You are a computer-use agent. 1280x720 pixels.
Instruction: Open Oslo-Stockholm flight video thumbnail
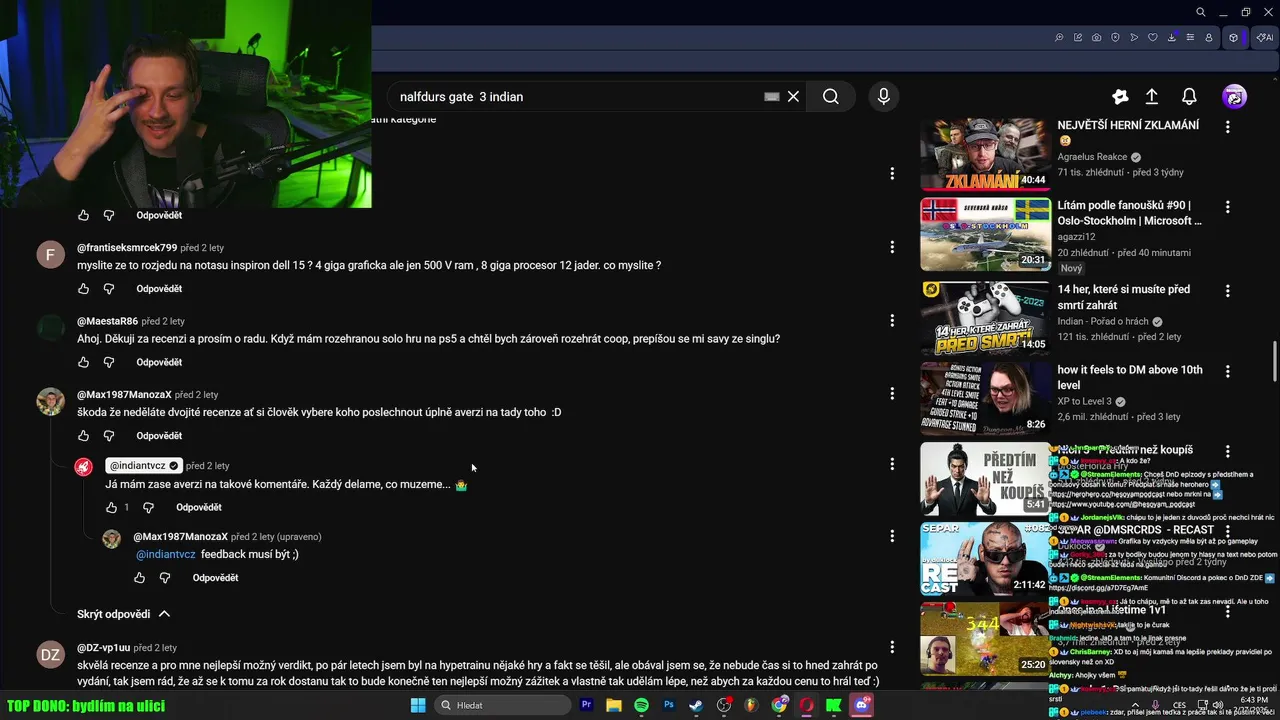(985, 235)
